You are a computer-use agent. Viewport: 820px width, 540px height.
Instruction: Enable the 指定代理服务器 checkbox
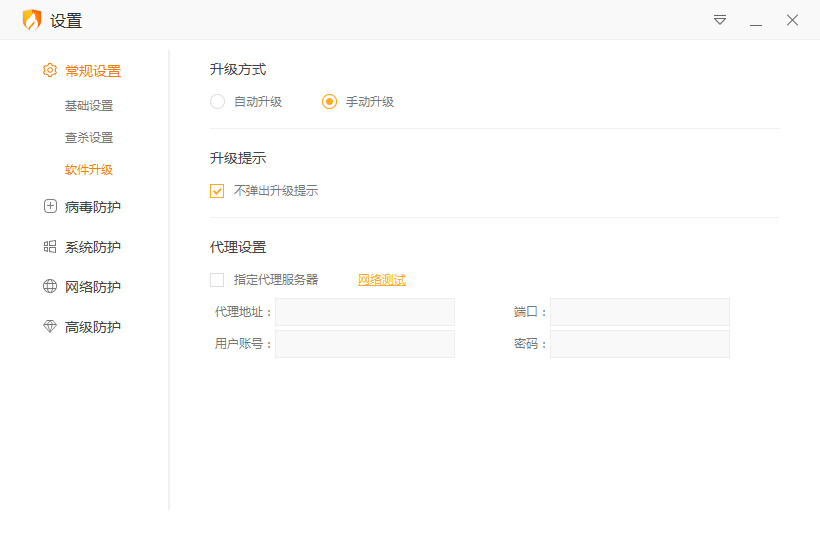coord(217,280)
